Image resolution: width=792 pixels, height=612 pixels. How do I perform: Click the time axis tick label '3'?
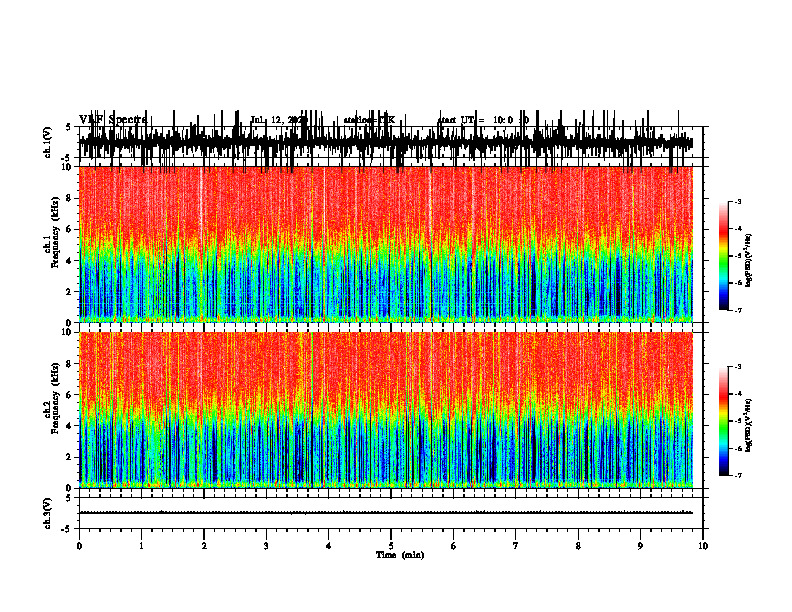coord(266,546)
